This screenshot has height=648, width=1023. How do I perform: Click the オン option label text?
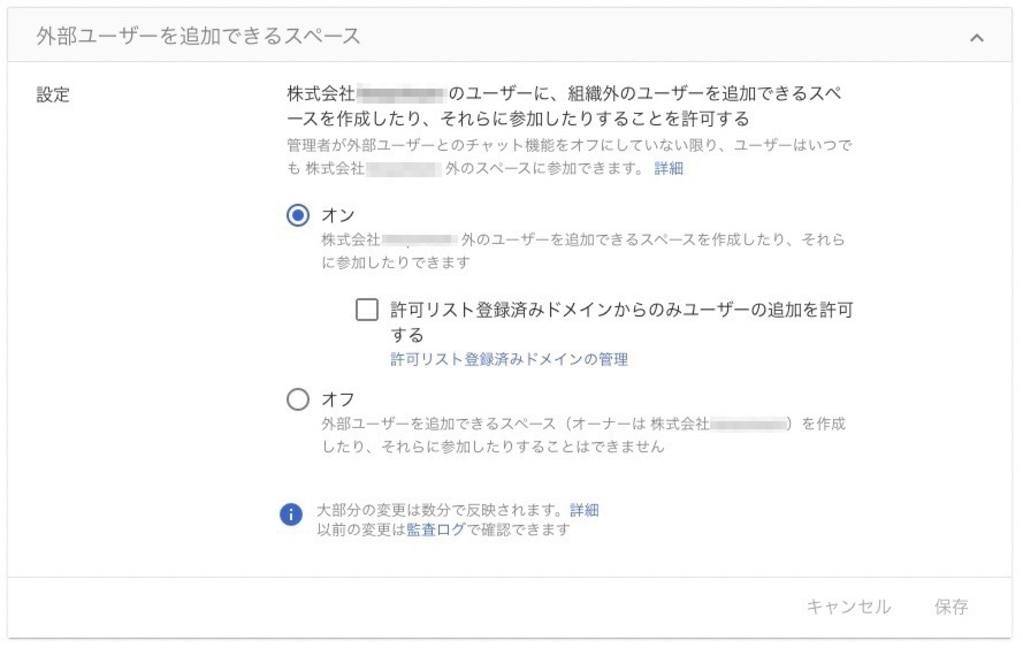338,215
